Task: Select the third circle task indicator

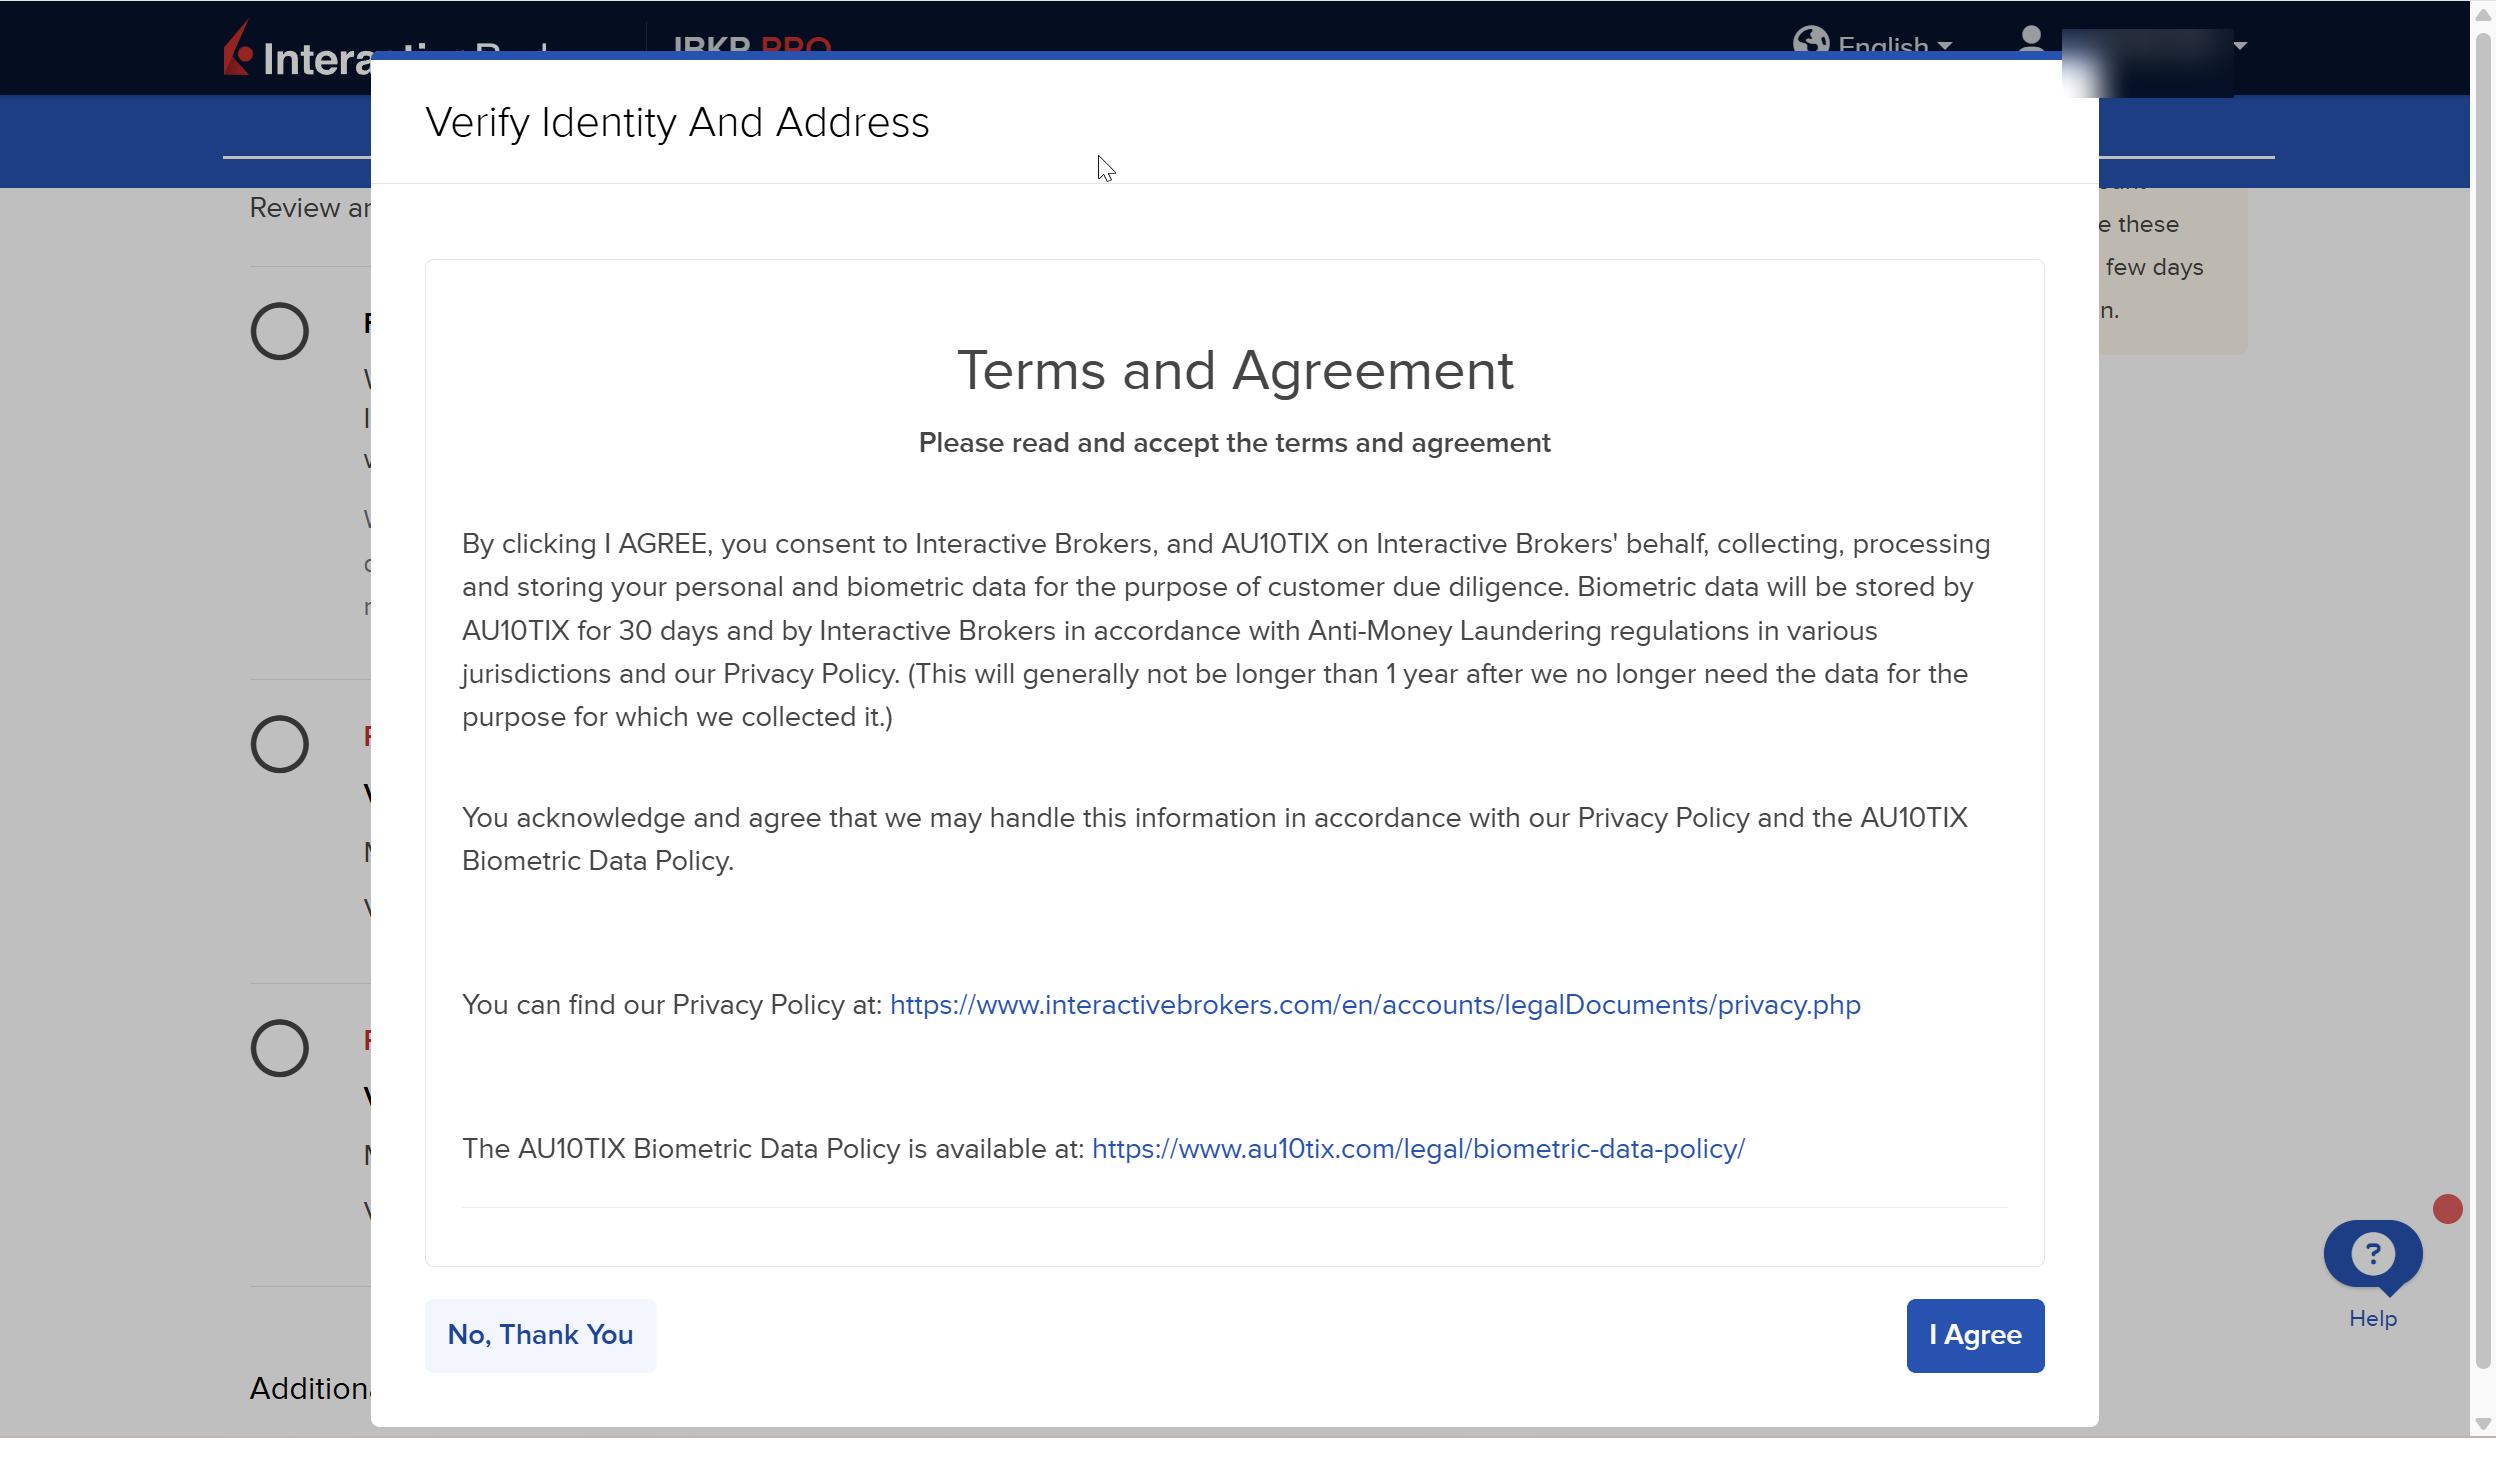Action: tap(279, 1048)
